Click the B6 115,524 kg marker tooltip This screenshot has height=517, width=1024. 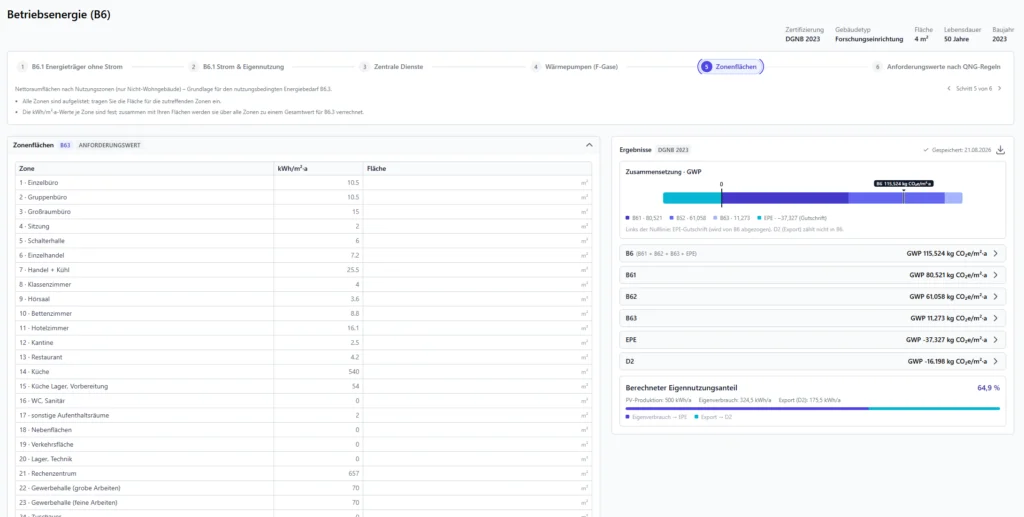point(904,184)
